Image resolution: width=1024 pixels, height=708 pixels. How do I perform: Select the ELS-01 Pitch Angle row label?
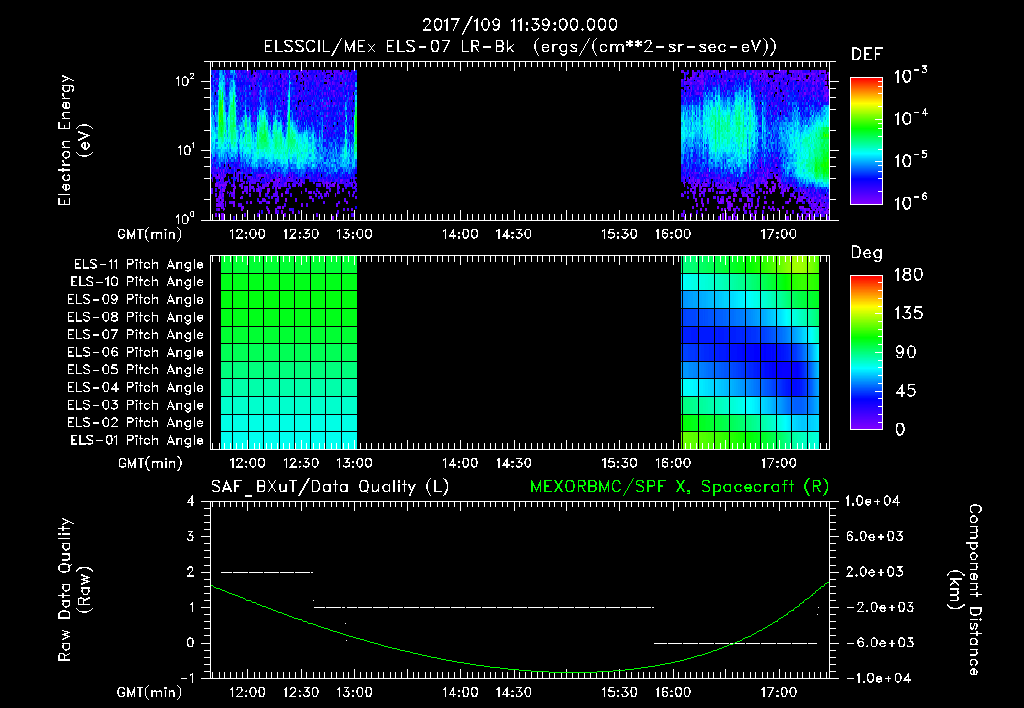click(137, 440)
